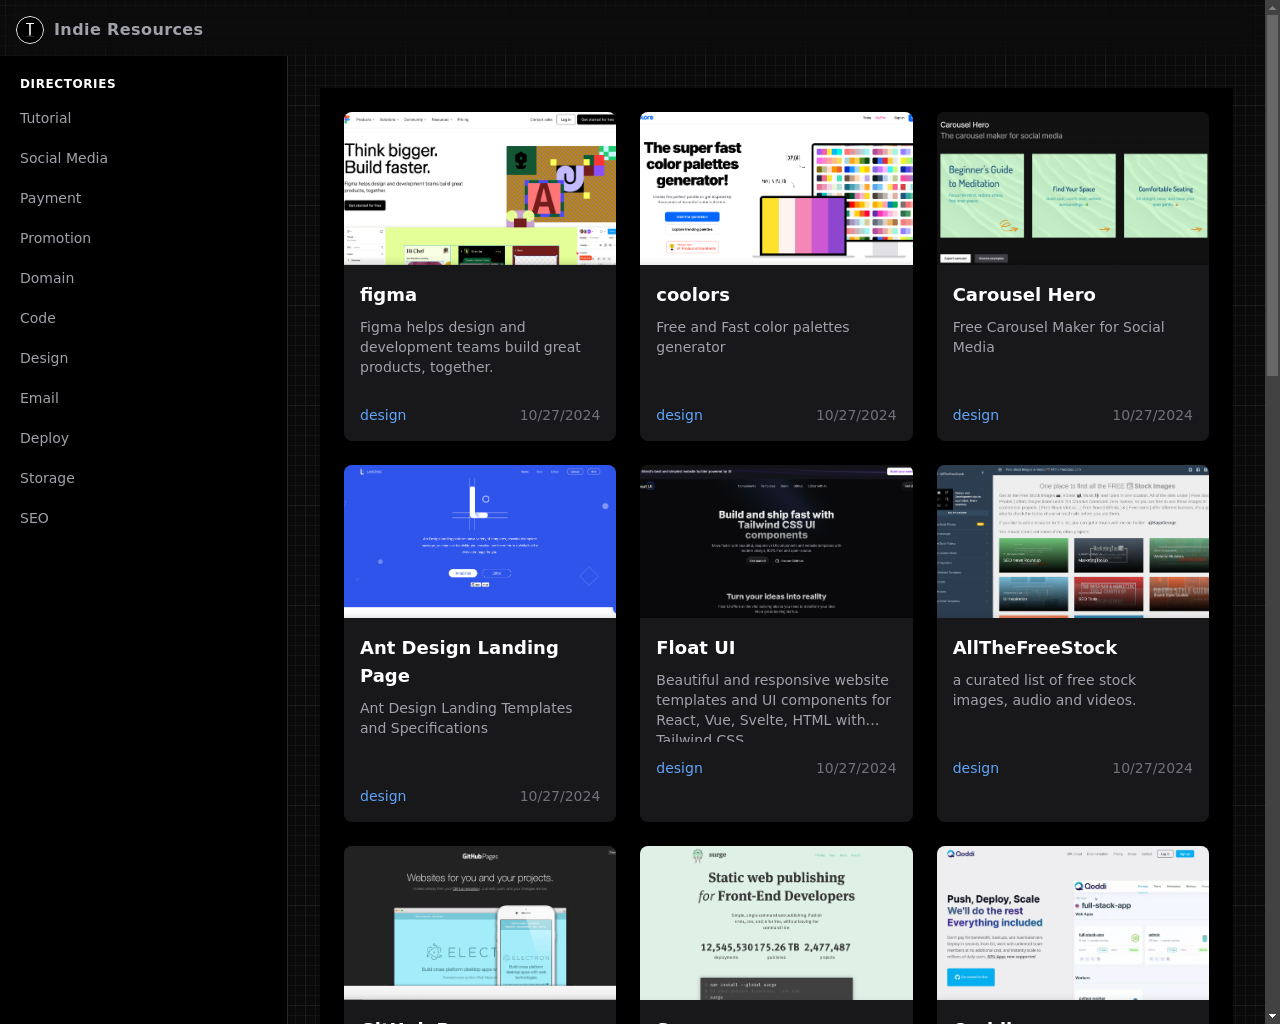The image size is (1280, 1024).
Task: Open the SEO directory
Action: coord(34,518)
